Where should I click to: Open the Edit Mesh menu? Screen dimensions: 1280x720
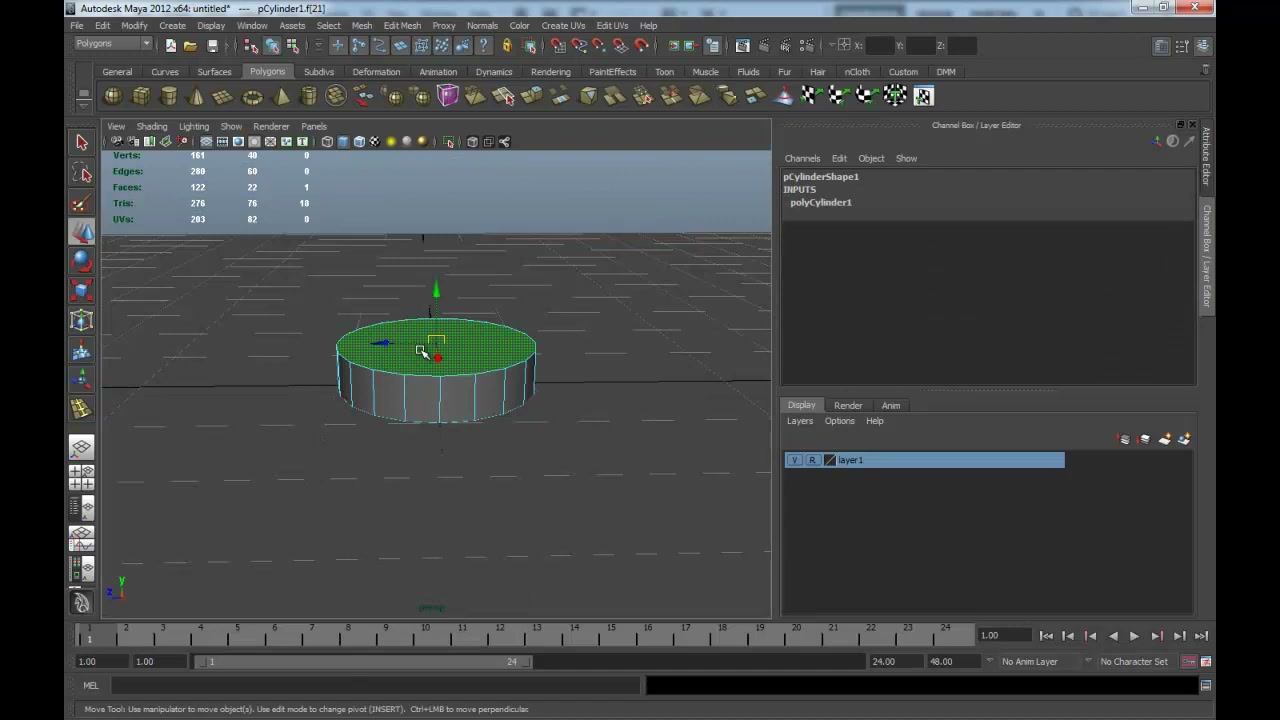tap(402, 25)
